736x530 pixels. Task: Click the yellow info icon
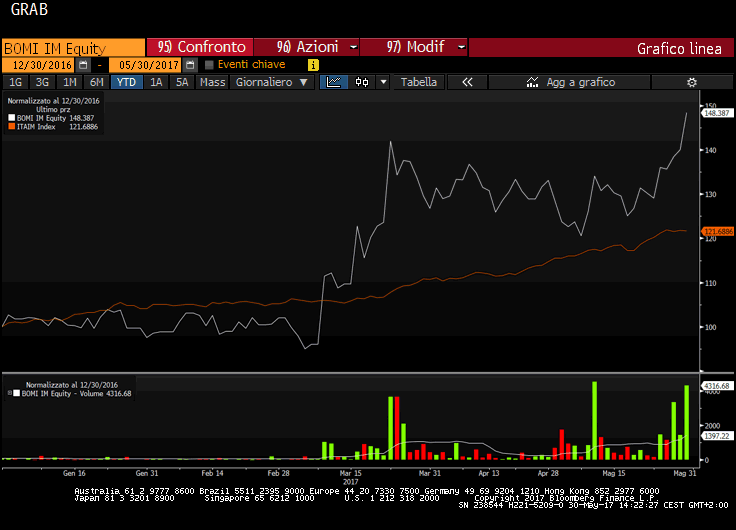click(313, 65)
